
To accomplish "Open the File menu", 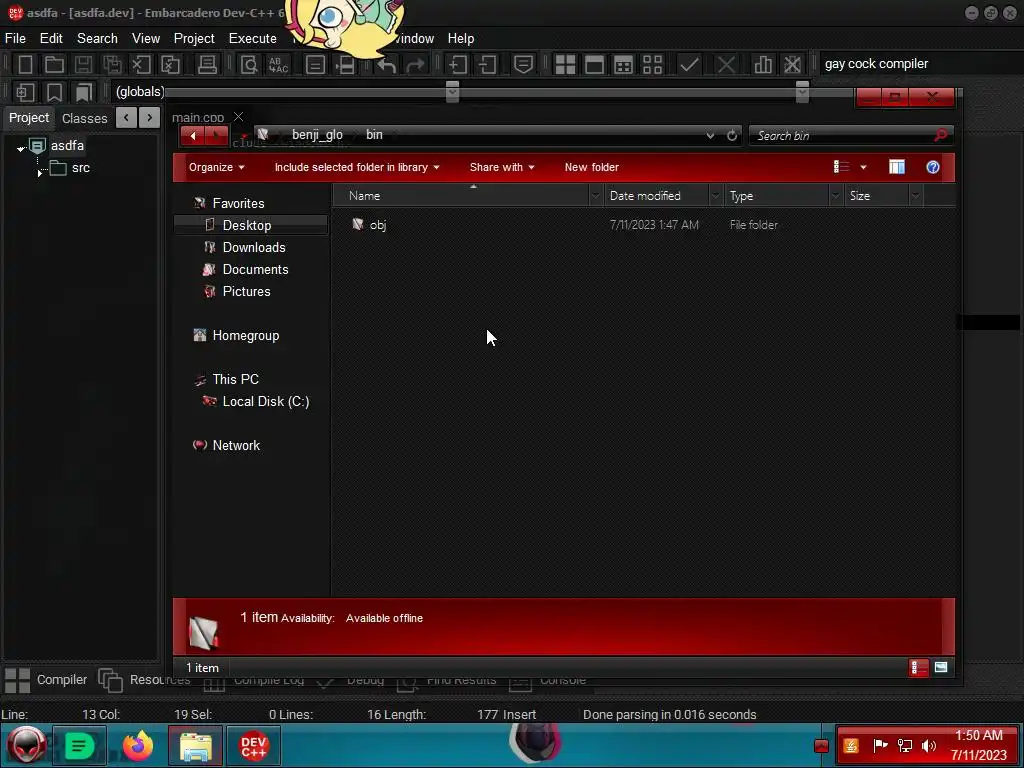I will pos(15,39).
